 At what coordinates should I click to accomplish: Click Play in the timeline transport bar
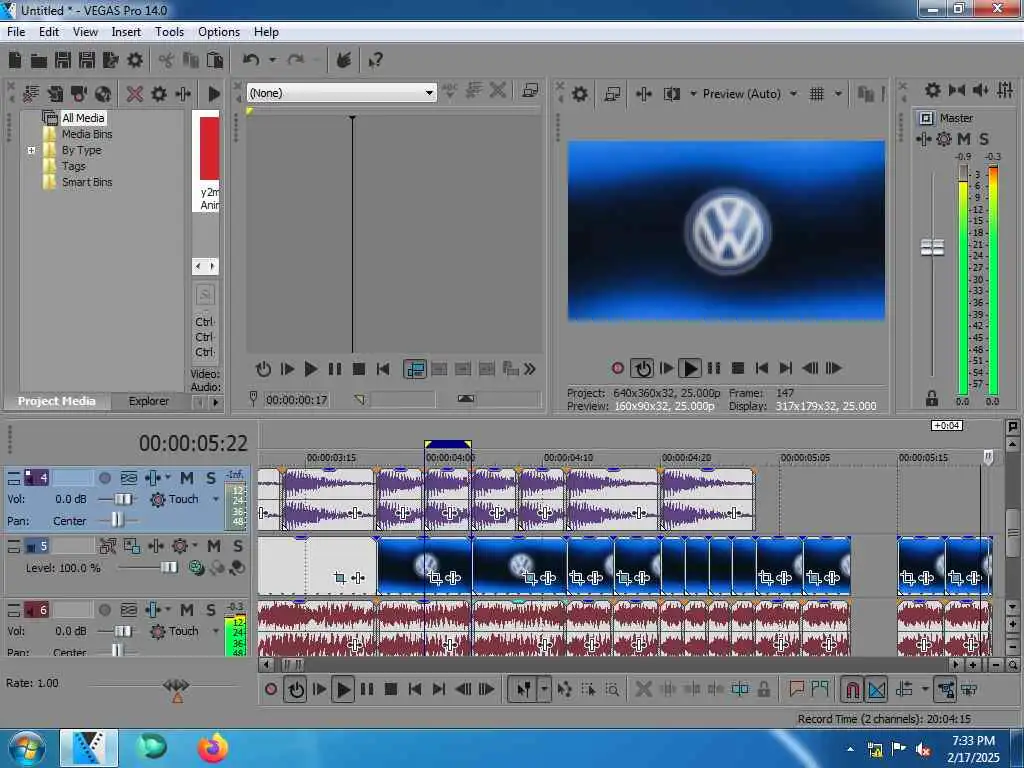tap(343, 689)
